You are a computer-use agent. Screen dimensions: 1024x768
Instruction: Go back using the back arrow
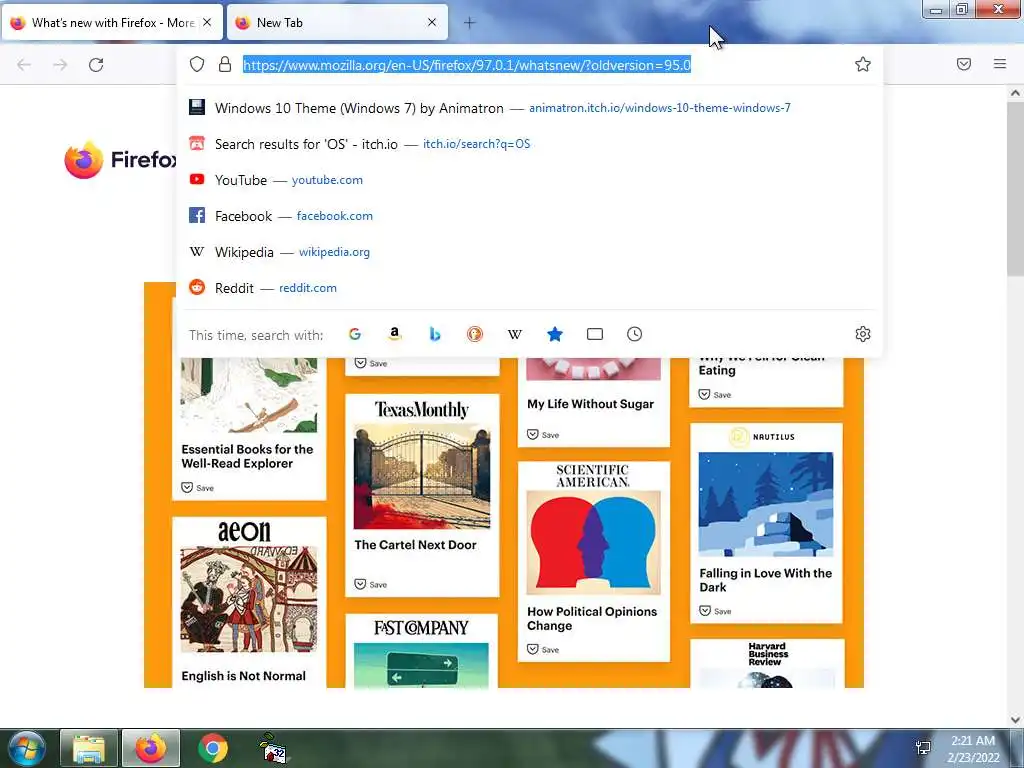click(x=24, y=65)
